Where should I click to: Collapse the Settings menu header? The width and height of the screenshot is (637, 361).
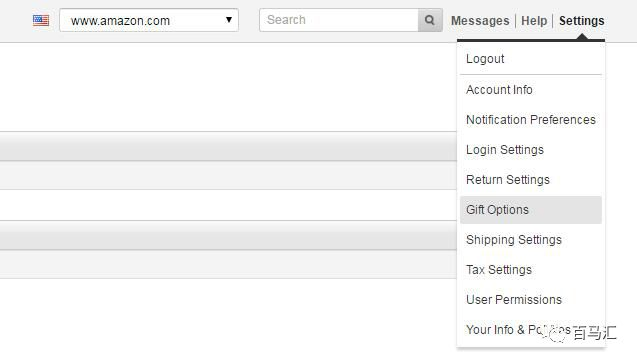pos(581,21)
